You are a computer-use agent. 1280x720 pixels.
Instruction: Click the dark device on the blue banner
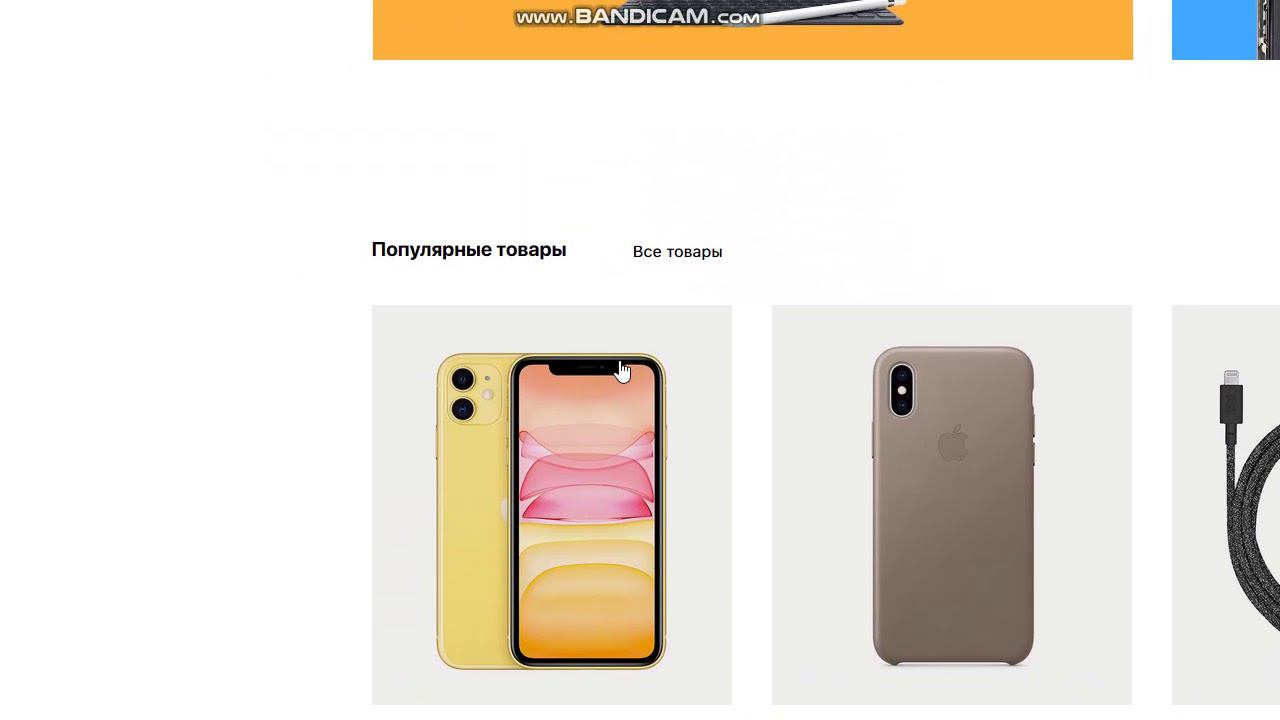pos(1268,30)
